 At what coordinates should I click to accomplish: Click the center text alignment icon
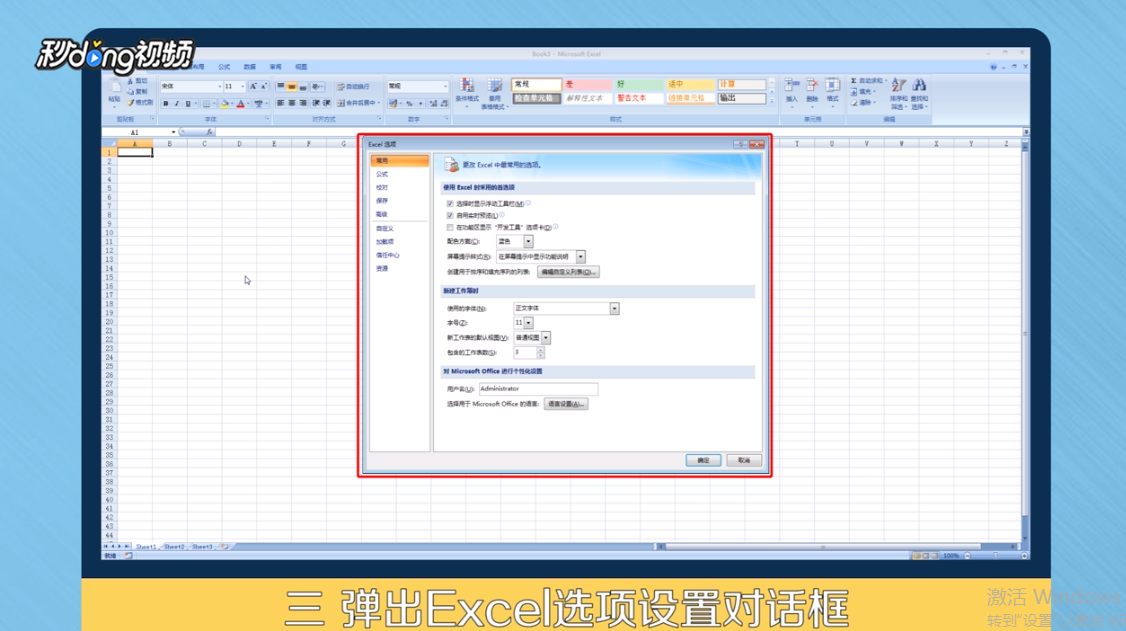pyautogui.click(x=292, y=103)
